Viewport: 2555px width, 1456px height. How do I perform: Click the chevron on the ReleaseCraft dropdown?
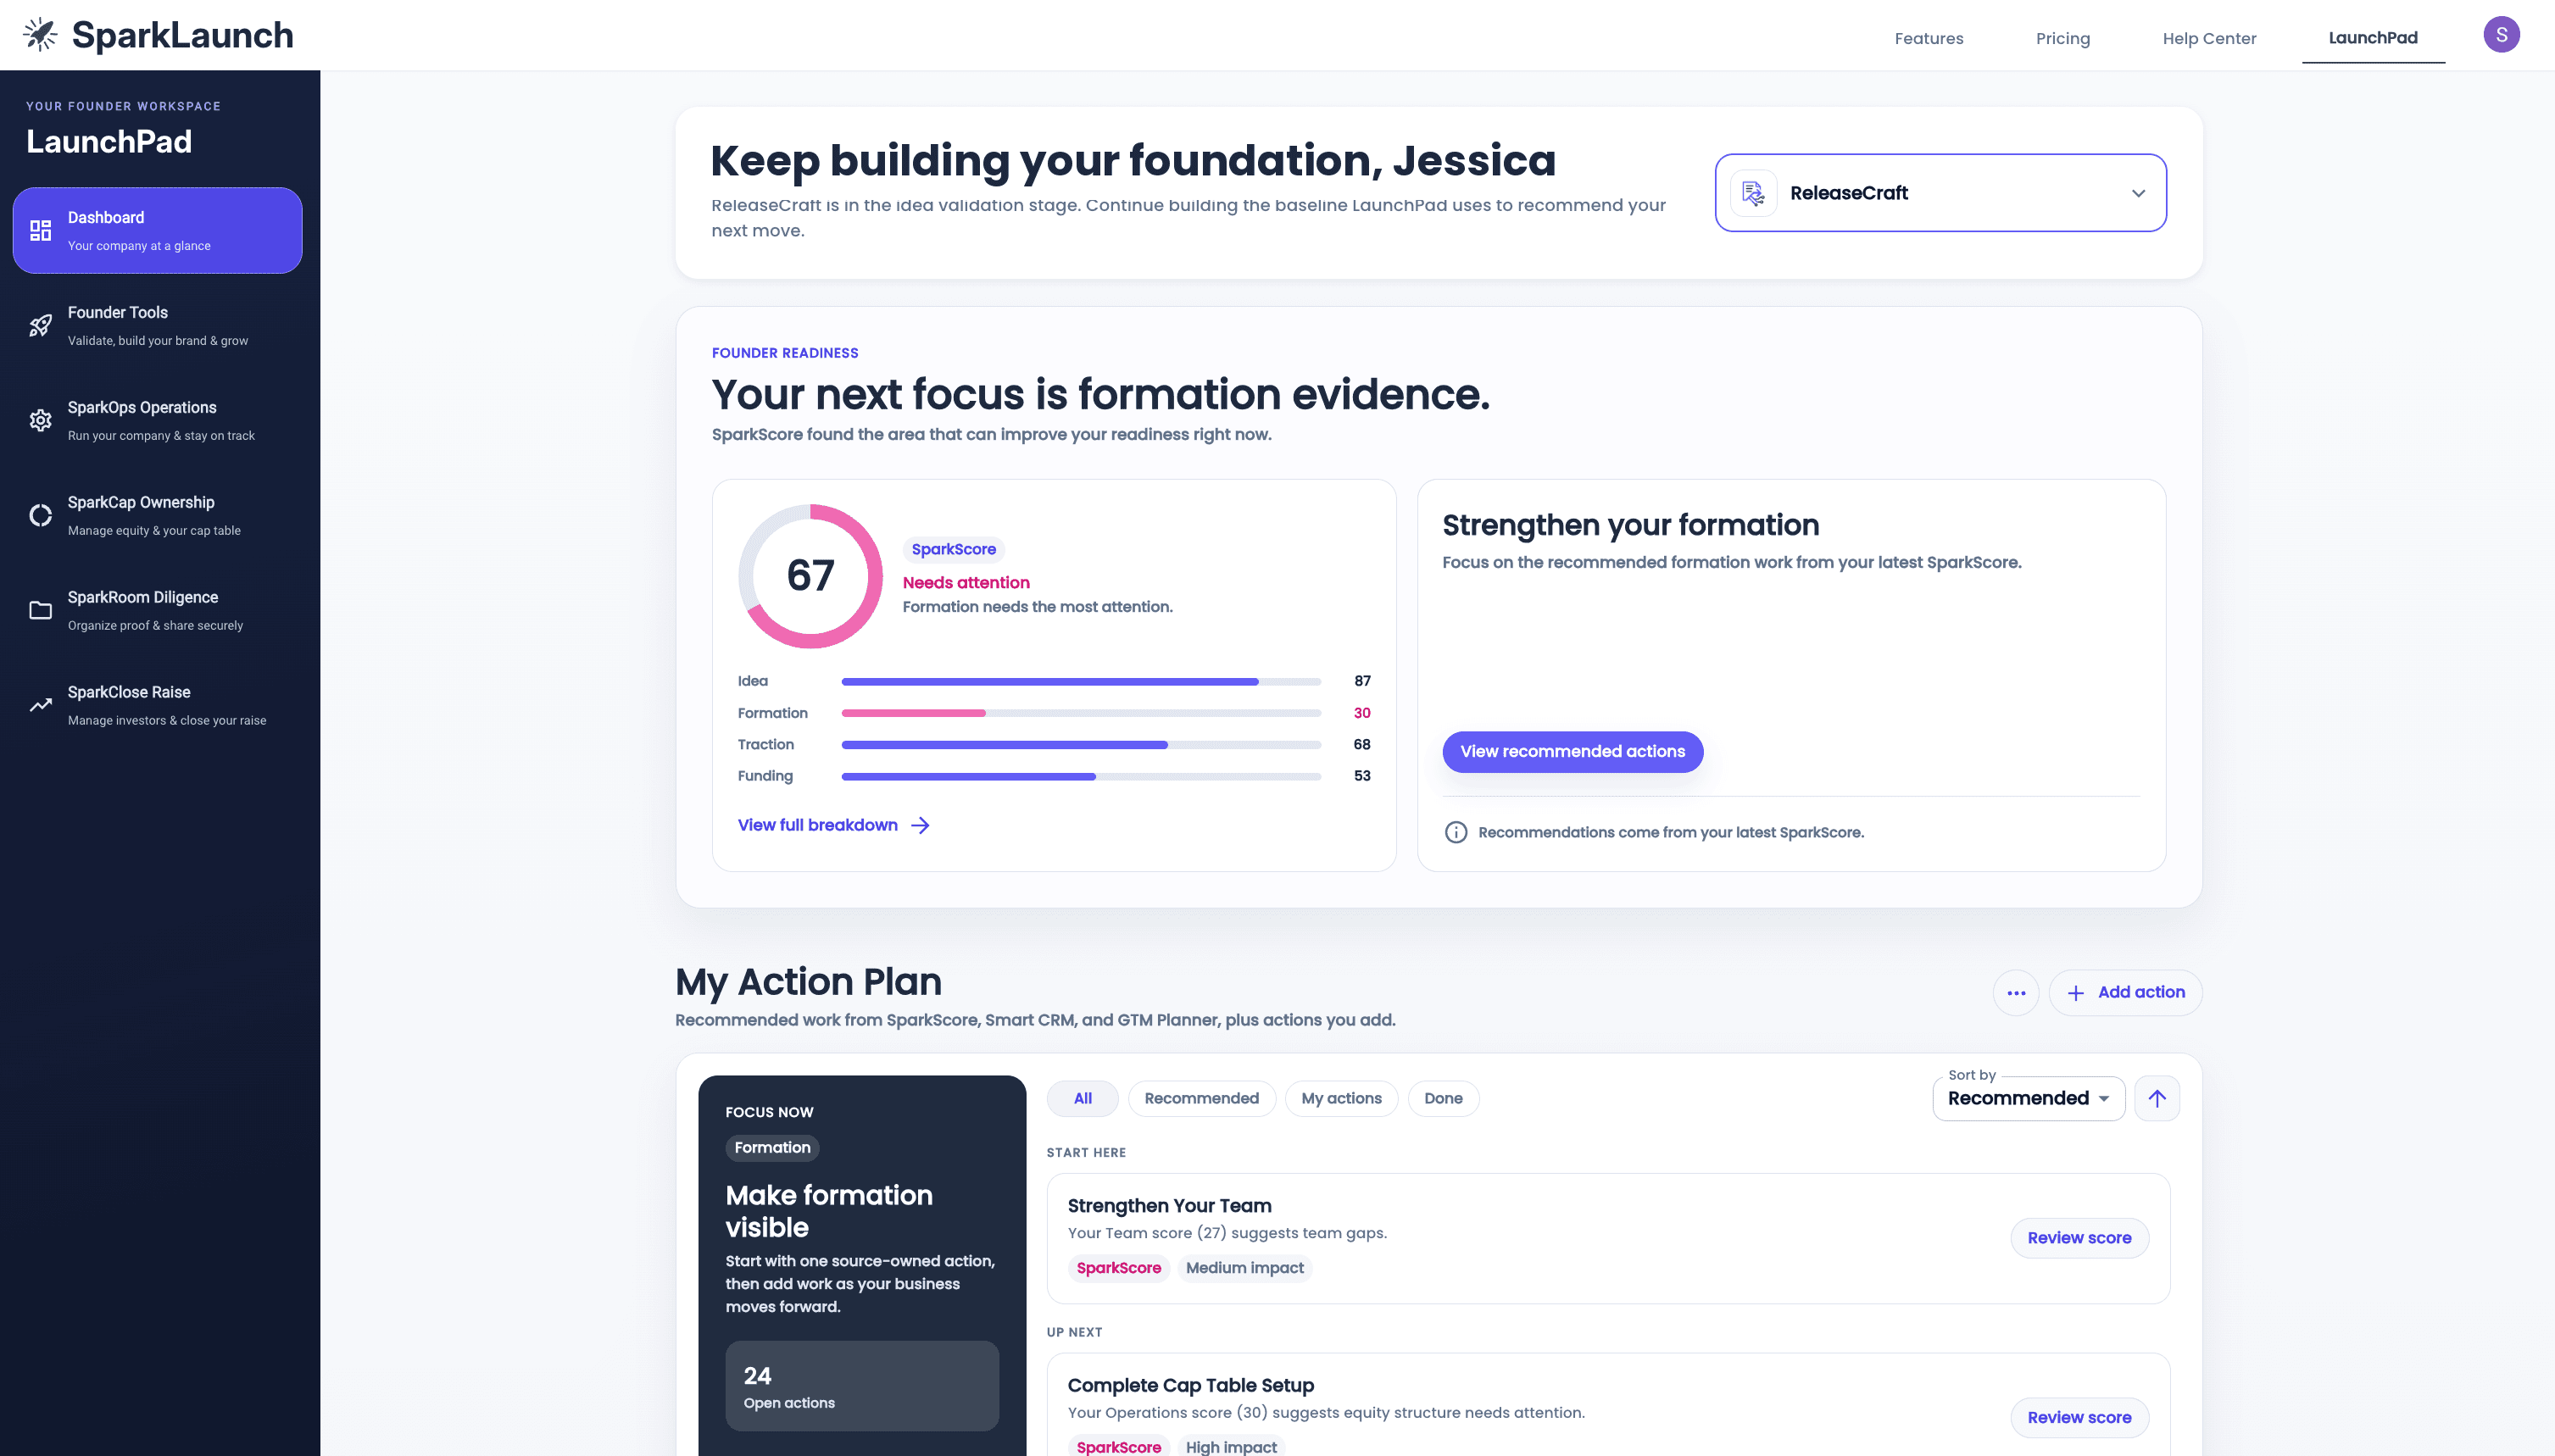(x=2137, y=194)
